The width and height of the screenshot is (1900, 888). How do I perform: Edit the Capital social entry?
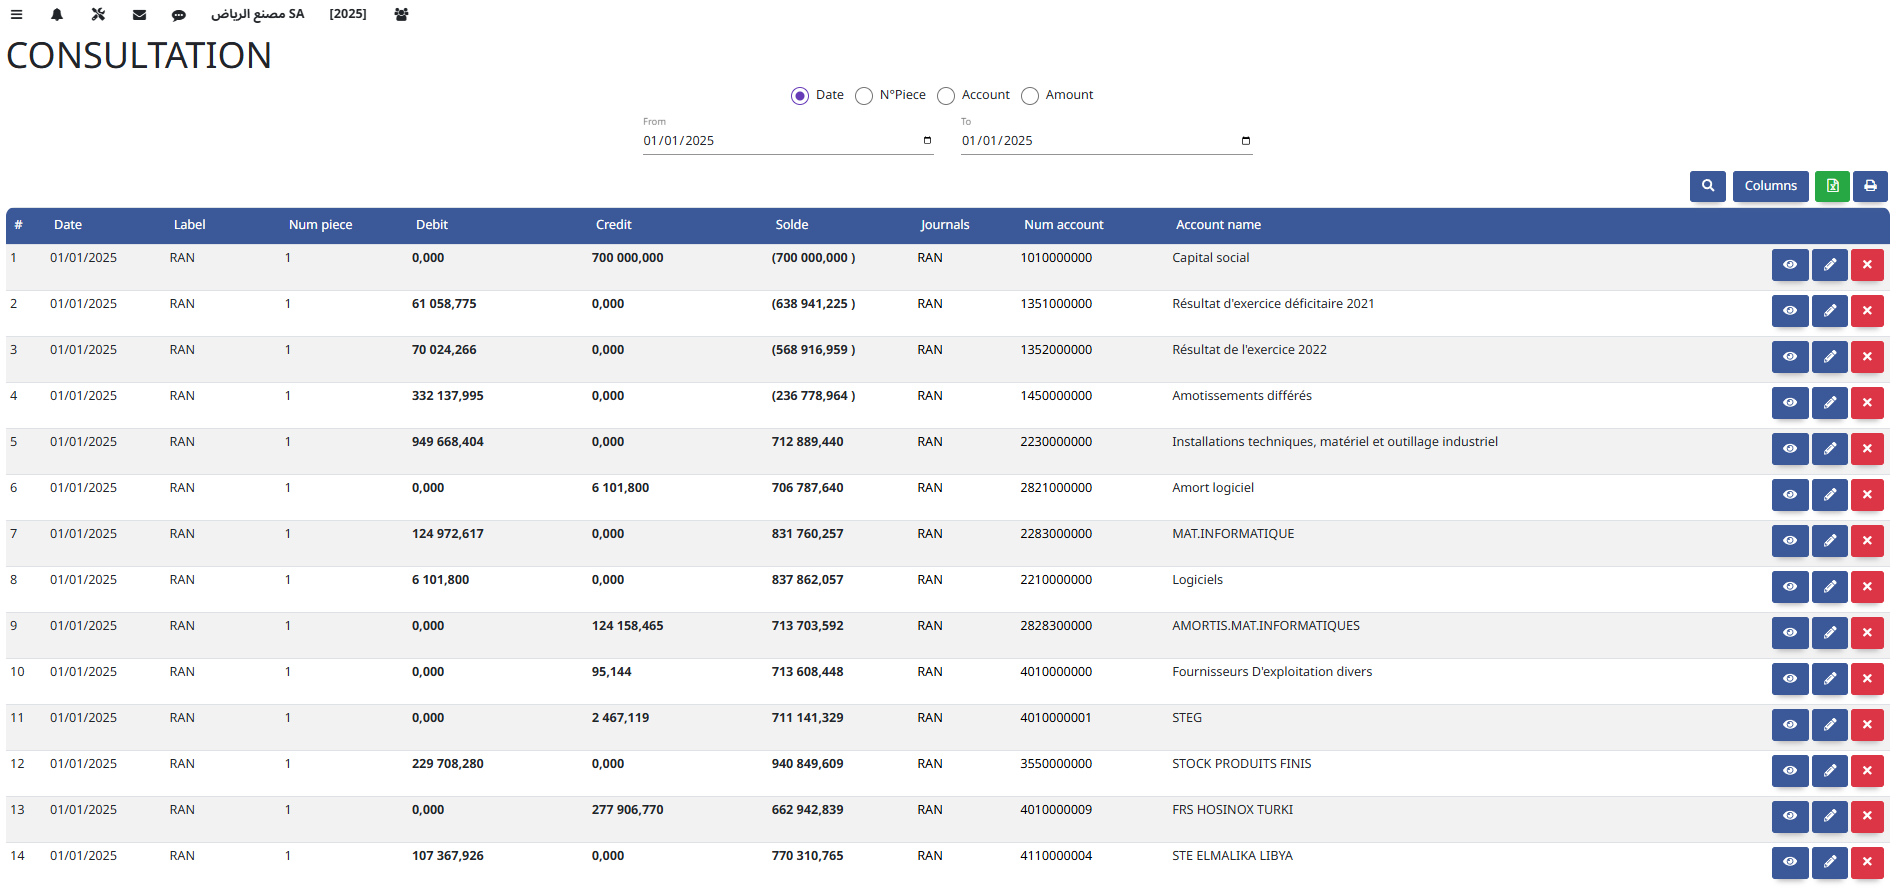coord(1829,265)
